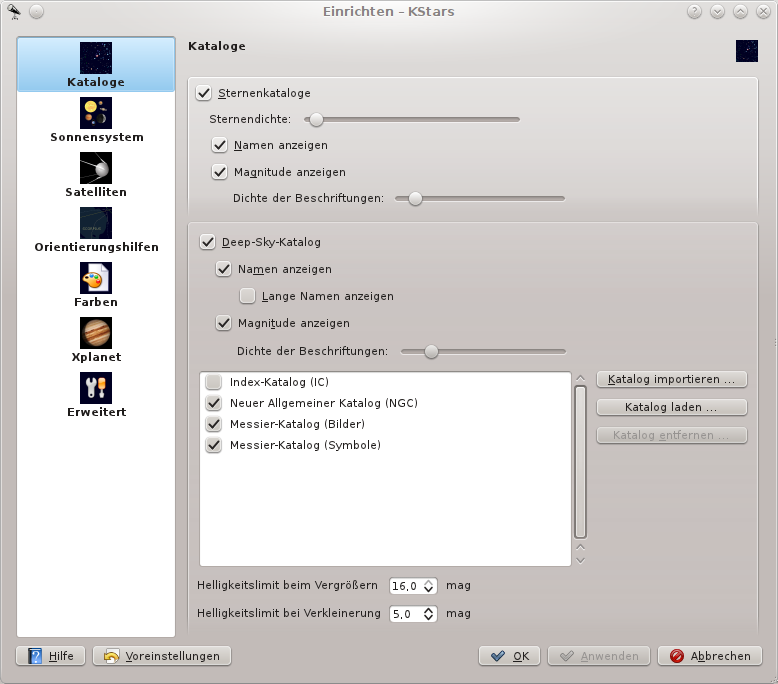This screenshot has height=684, width=778.
Task: Decrease Helligkeitslimit bei Verkleinerung value
Action: point(429,617)
